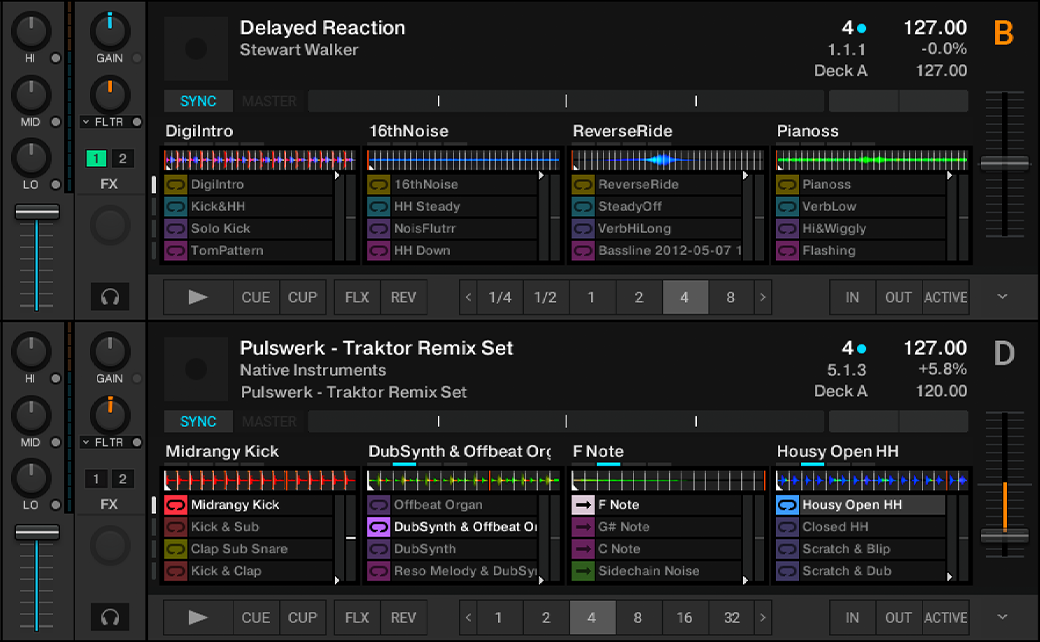Click Deck B channel volume fader
The width and height of the screenshot is (1040, 642).
[x=37, y=212]
